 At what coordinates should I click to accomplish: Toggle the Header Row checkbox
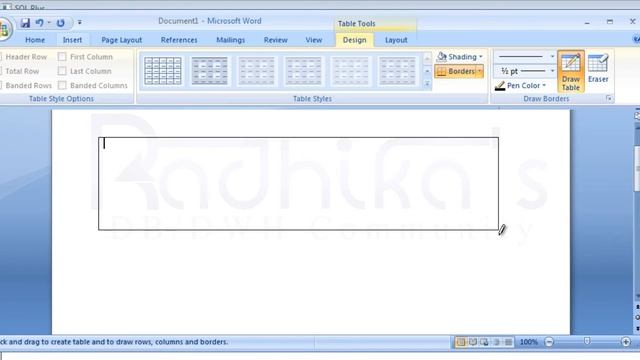tap(23, 57)
